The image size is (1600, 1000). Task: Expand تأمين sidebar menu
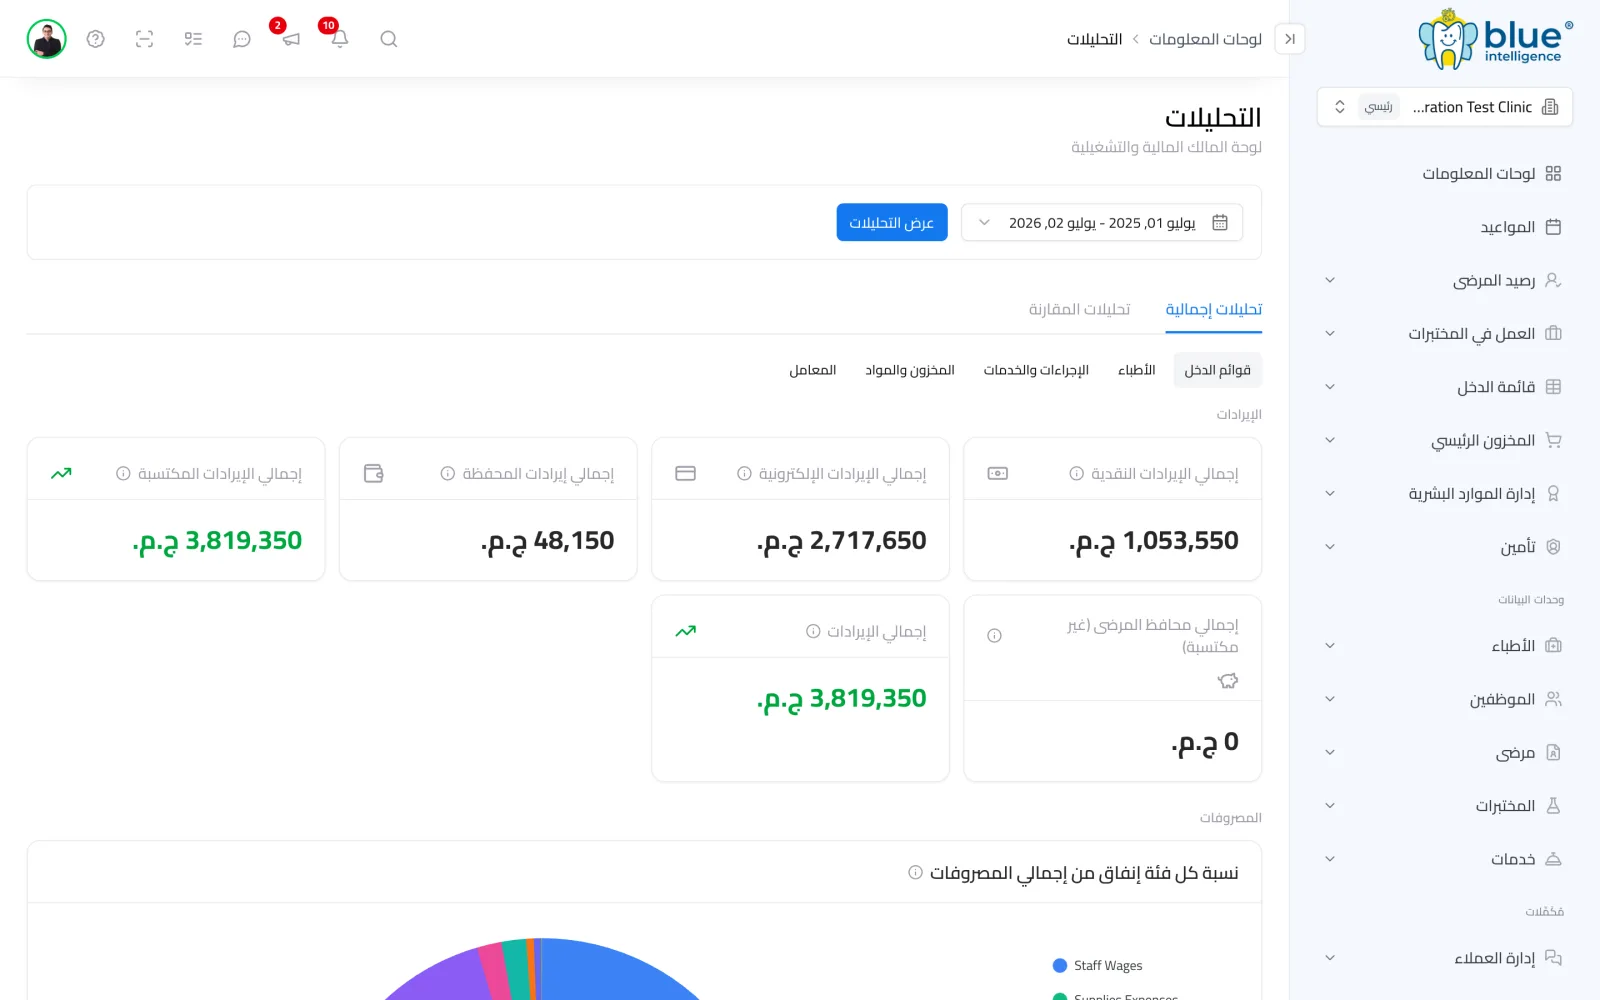1330,547
